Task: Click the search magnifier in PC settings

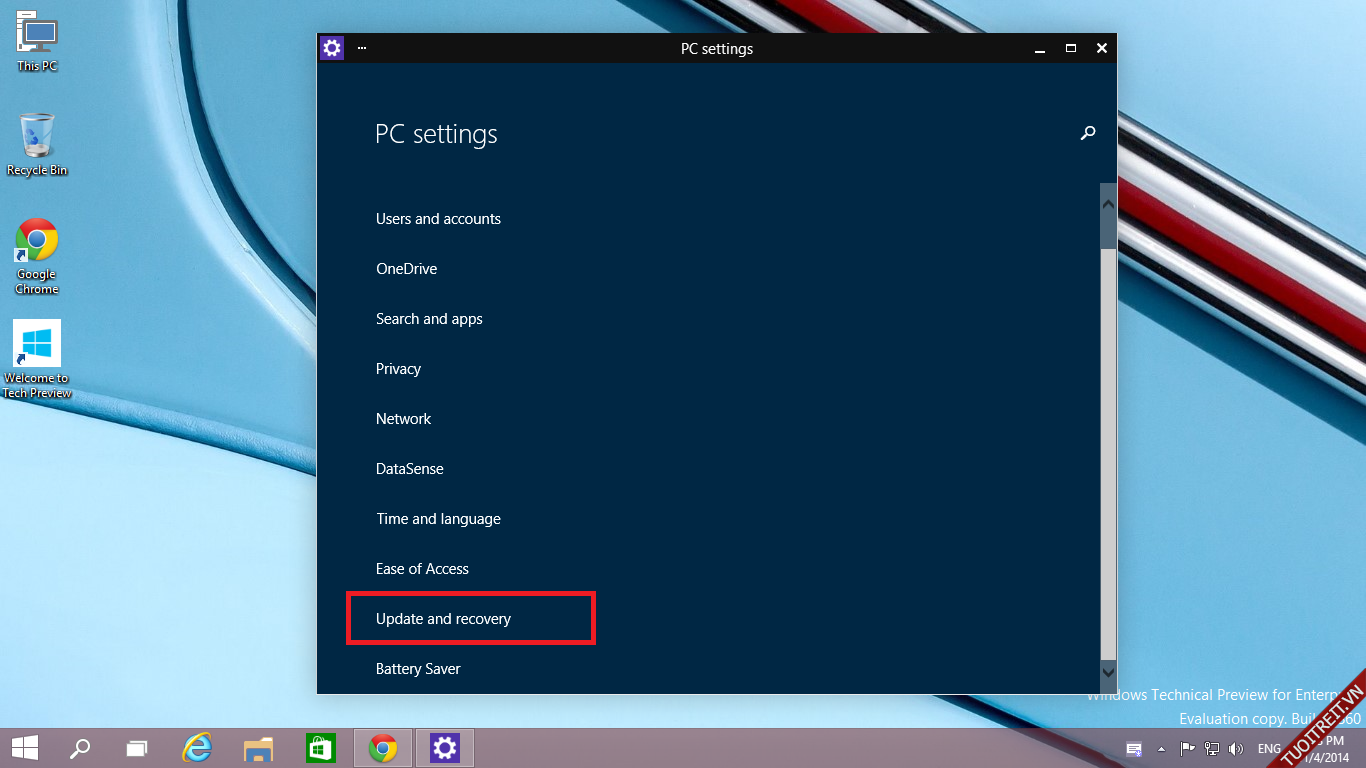Action: [x=1088, y=133]
